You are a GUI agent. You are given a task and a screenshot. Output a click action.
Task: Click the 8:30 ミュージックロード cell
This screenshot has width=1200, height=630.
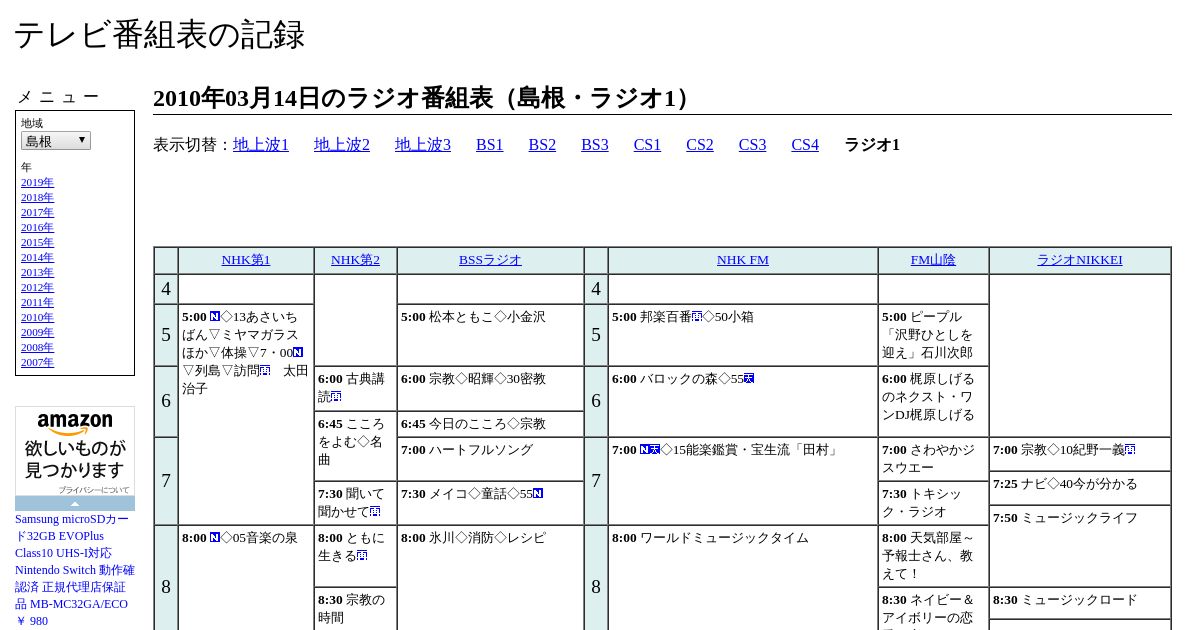(x=1080, y=603)
